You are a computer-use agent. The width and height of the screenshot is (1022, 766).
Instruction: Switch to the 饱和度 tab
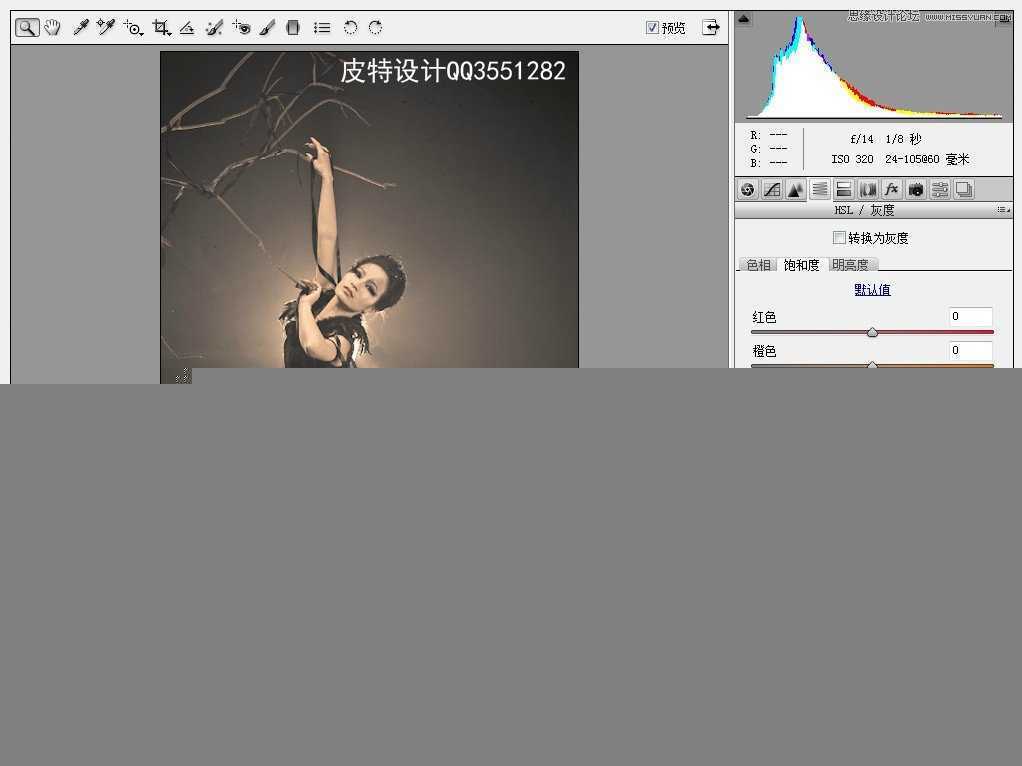coord(802,265)
